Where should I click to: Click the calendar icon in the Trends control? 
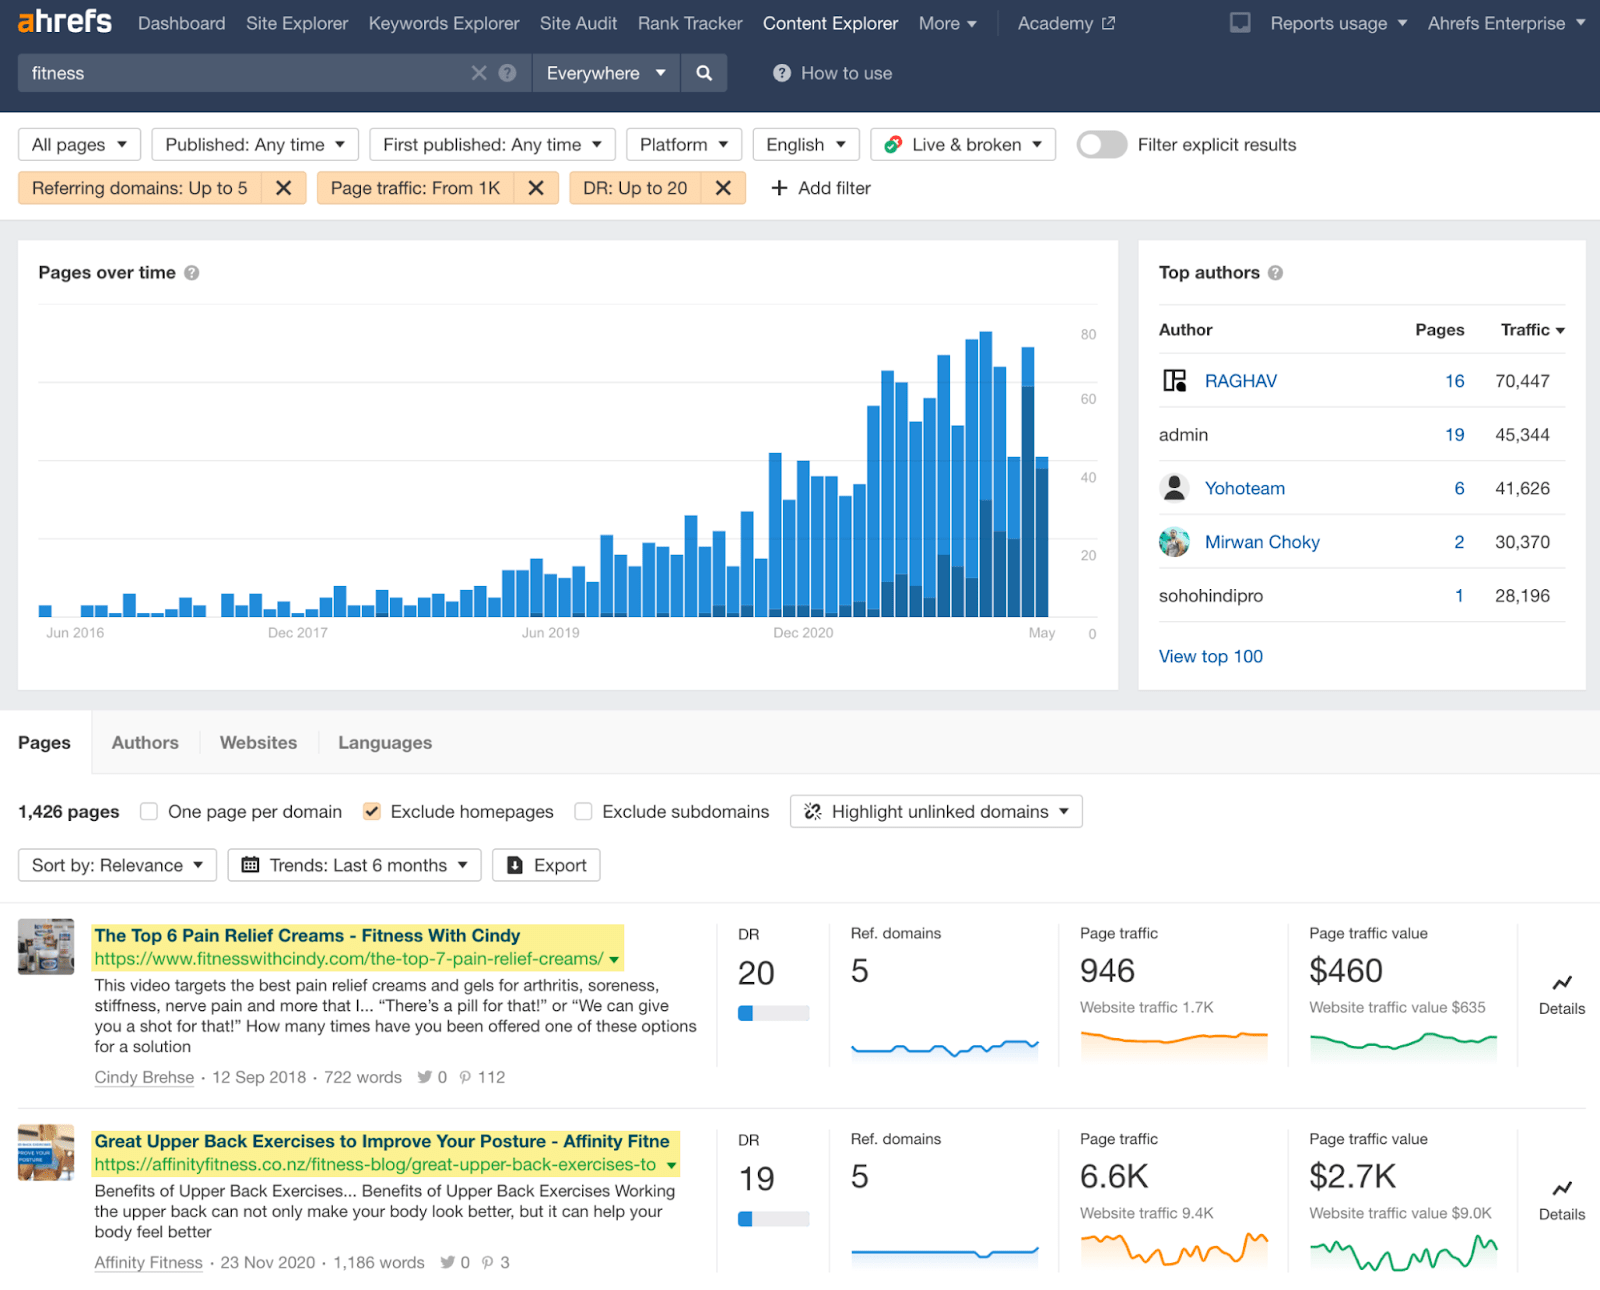[x=253, y=864]
